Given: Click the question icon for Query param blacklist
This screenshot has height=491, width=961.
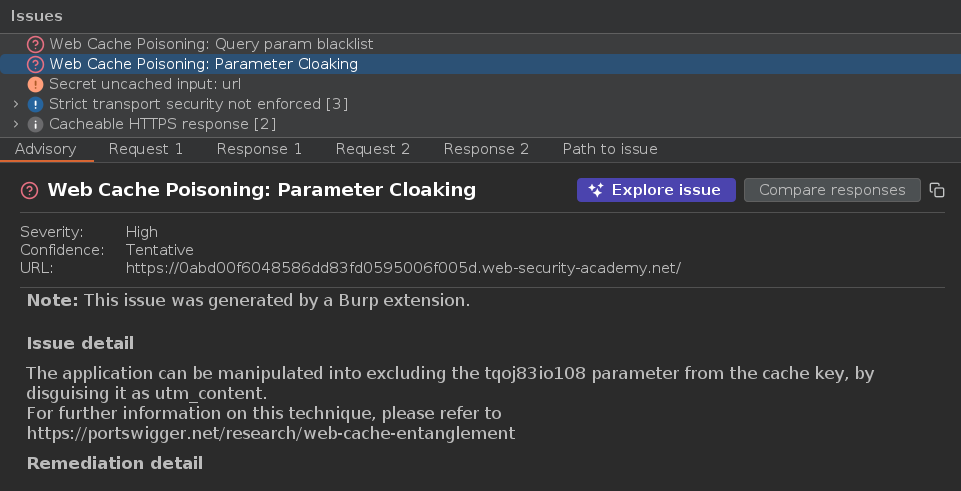Looking at the screenshot, I should 36,44.
